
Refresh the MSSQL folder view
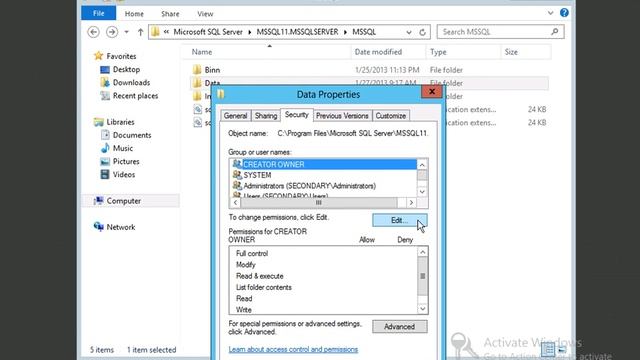point(422,32)
